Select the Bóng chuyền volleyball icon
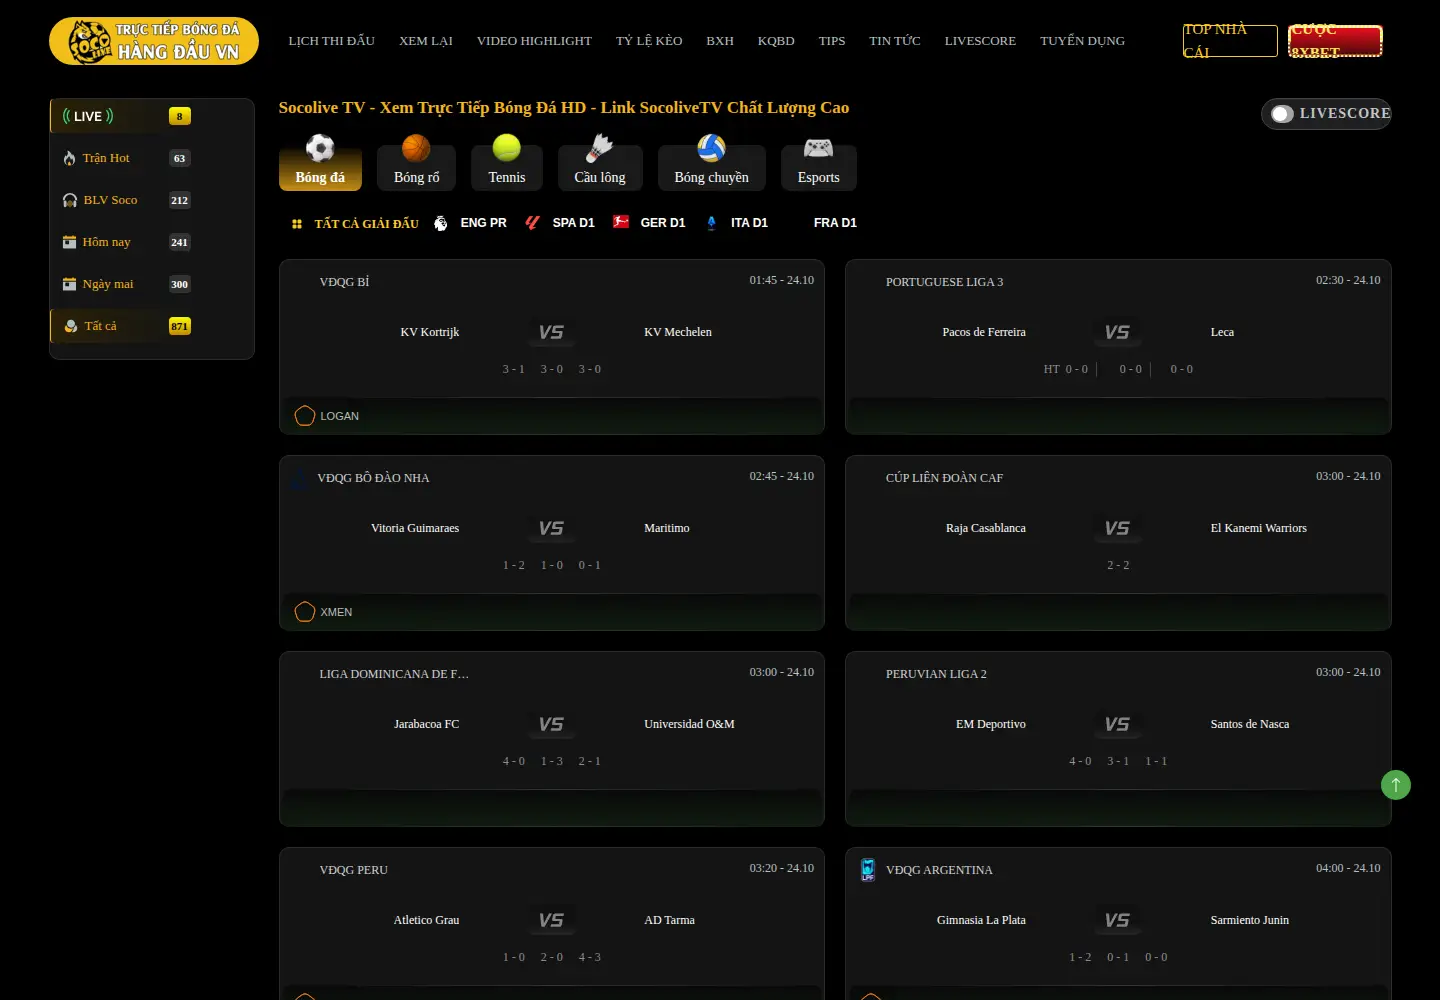Viewport: 1440px width, 1000px height. [711, 149]
